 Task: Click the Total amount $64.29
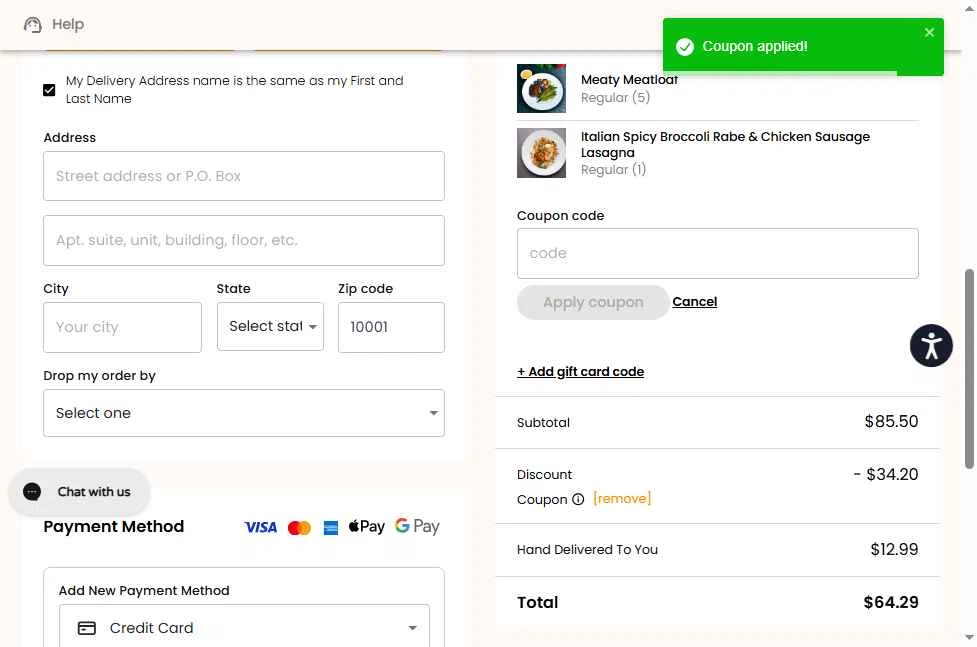click(x=891, y=602)
